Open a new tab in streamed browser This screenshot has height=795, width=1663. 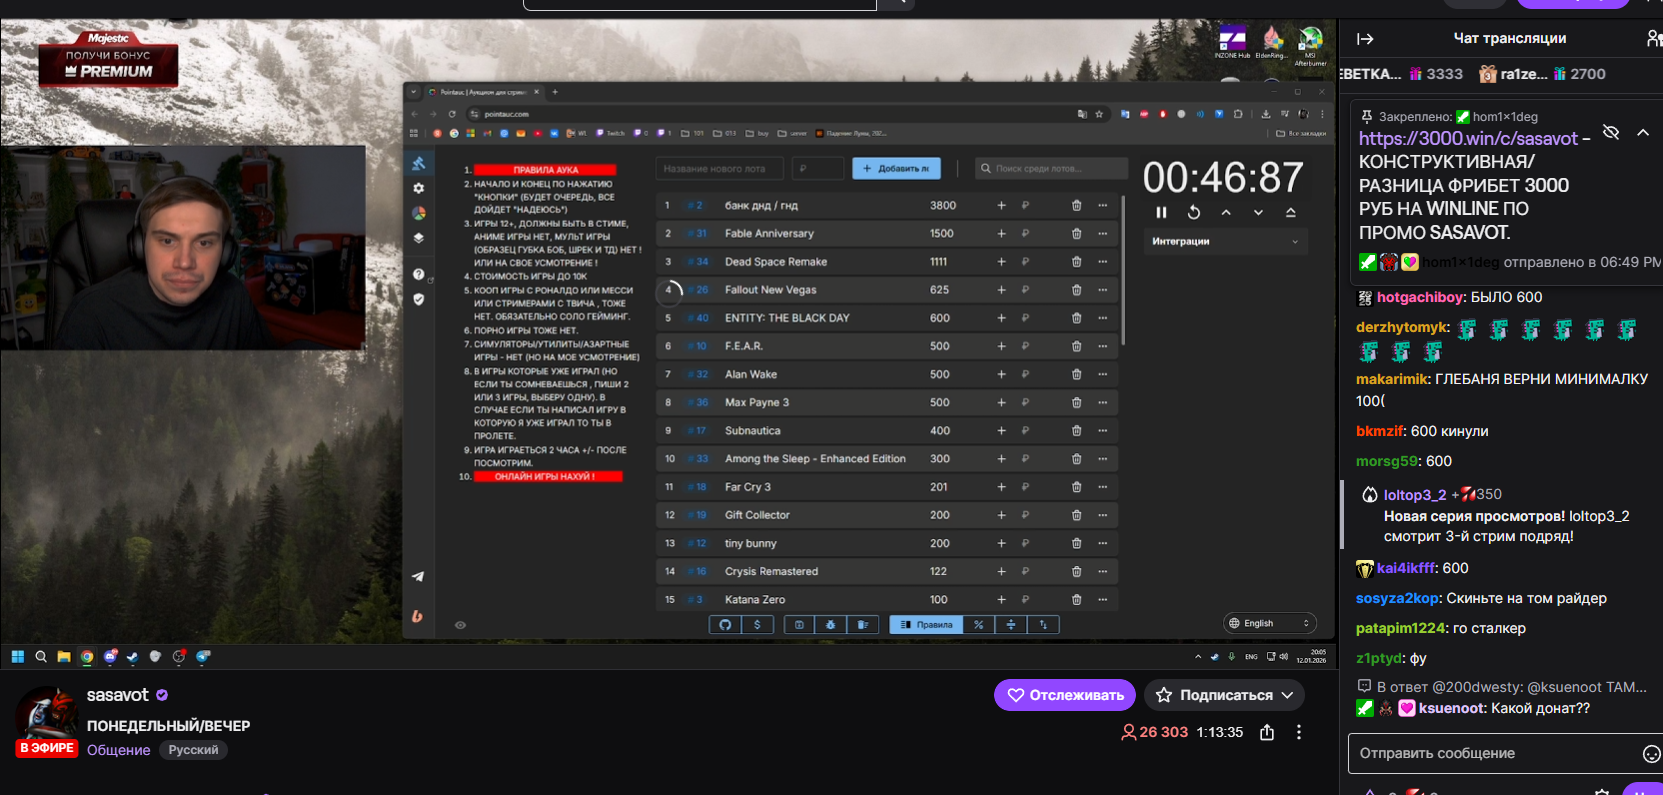pyautogui.click(x=555, y=92)
